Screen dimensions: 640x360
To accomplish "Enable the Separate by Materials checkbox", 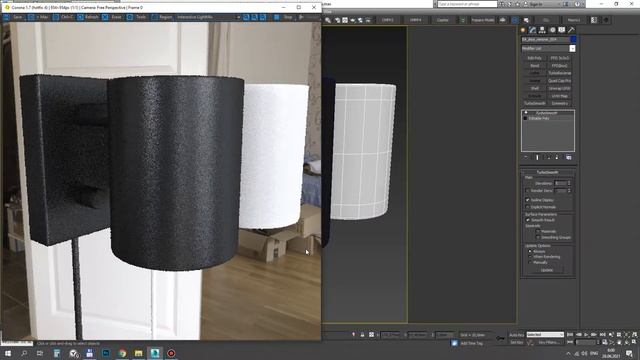I will tap(538, 231).
